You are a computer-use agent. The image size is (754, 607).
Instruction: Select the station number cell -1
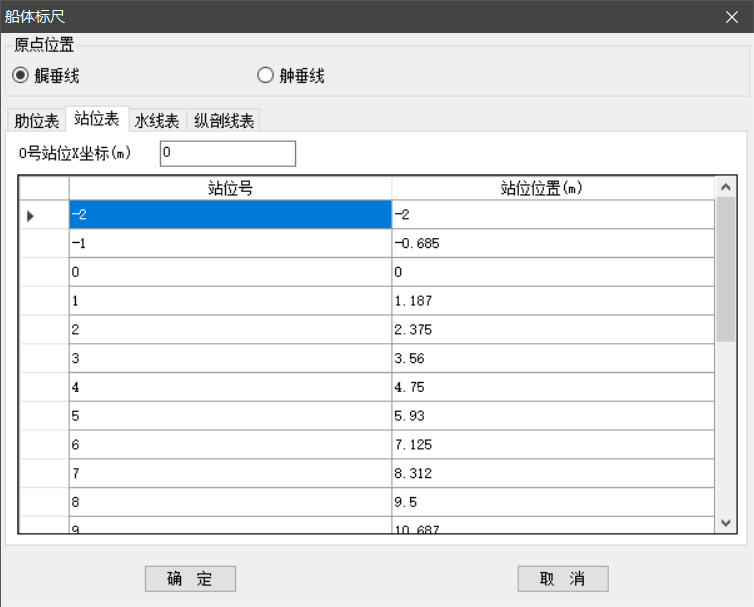[x=230, y=243]
